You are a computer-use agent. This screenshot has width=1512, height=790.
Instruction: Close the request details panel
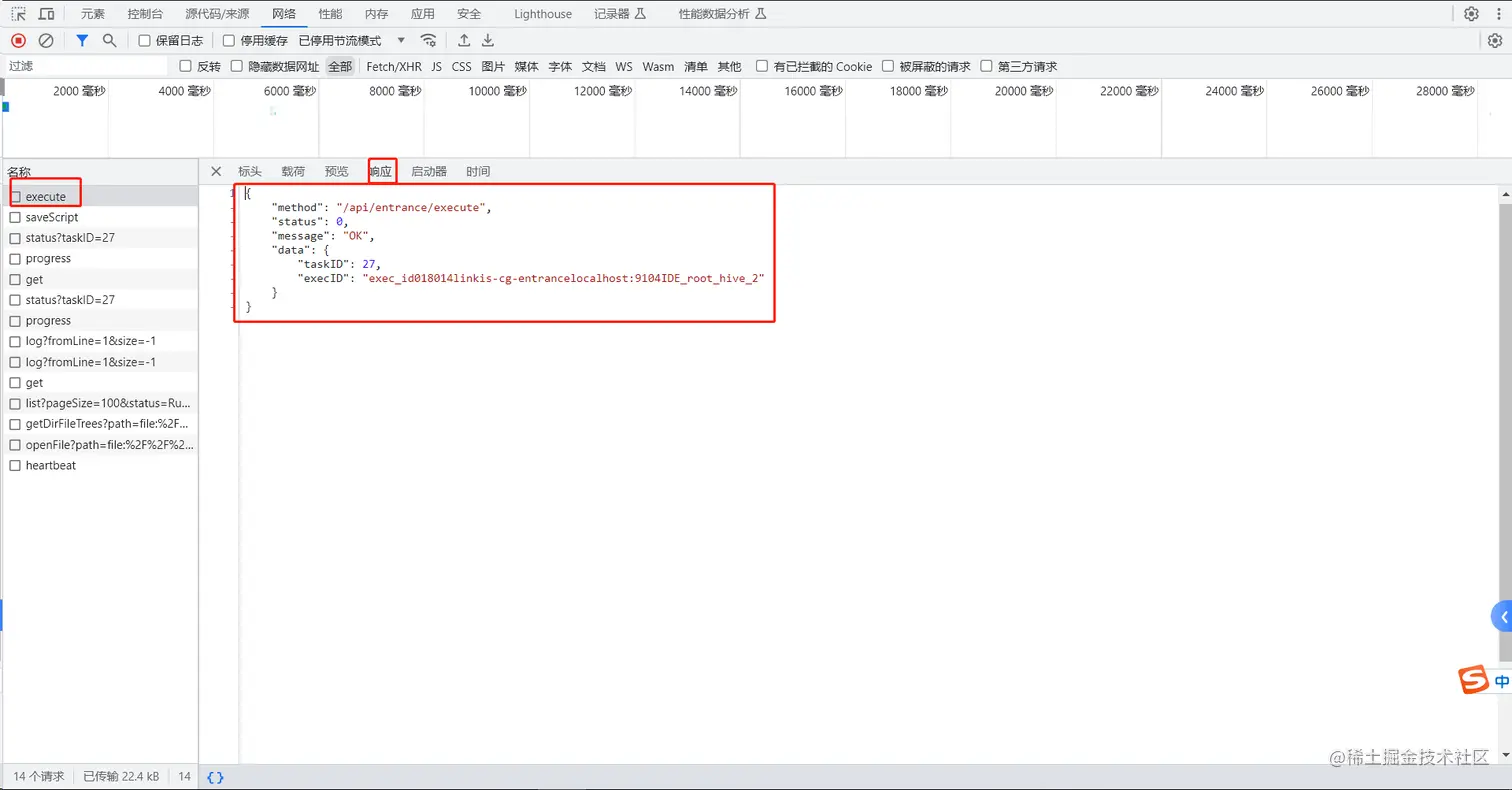(x=216, y=171)
